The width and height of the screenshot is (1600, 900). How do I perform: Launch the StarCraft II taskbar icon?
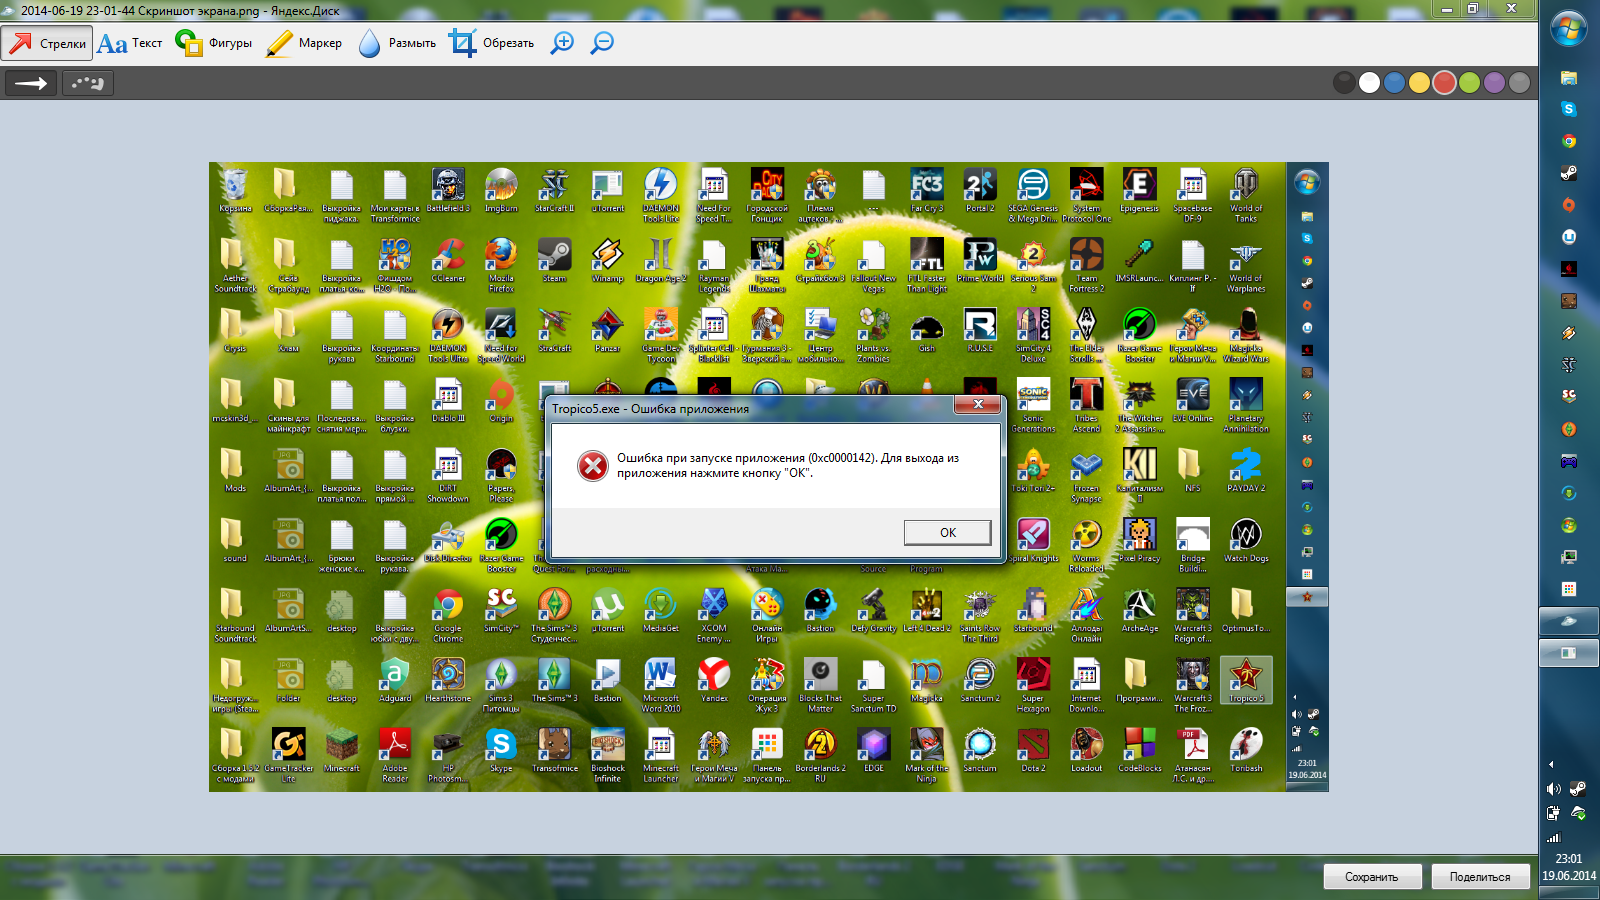tap(1569, 365)
